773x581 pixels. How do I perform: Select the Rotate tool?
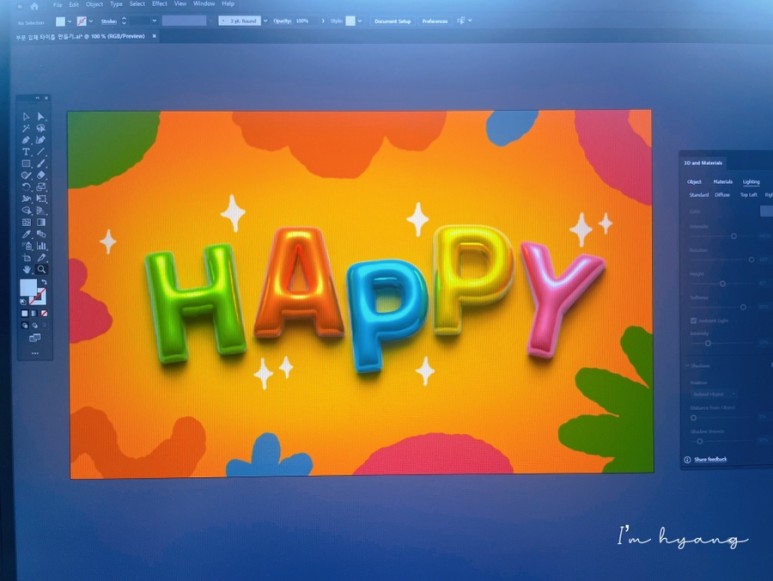tap(26, 187)
